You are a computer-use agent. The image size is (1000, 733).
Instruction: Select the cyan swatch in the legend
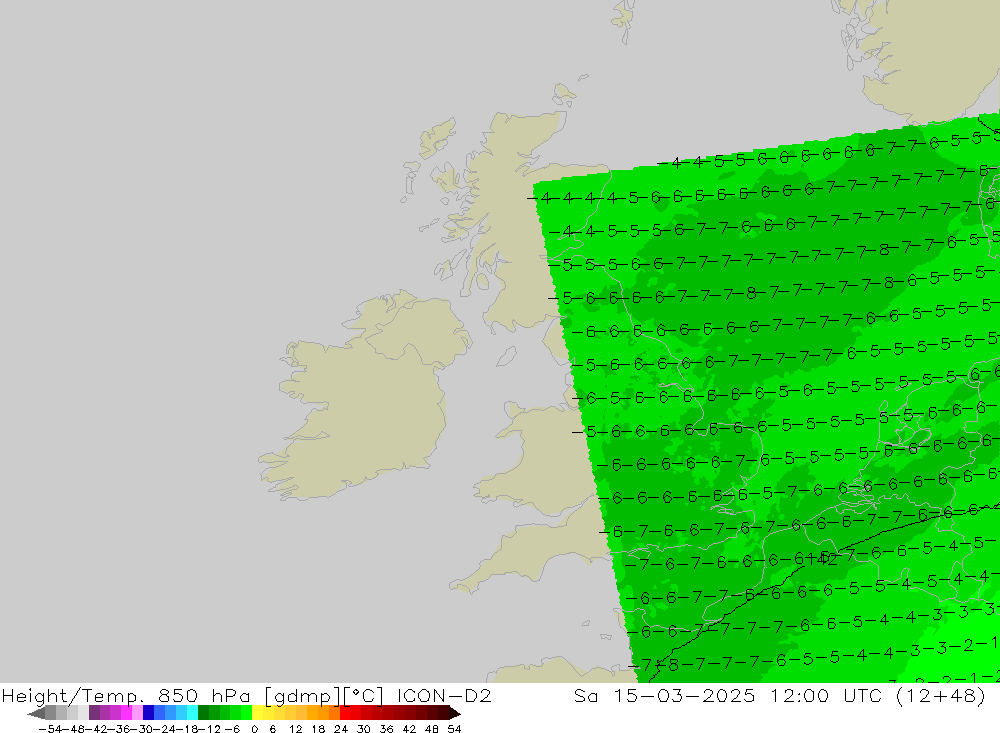[192, 713]
